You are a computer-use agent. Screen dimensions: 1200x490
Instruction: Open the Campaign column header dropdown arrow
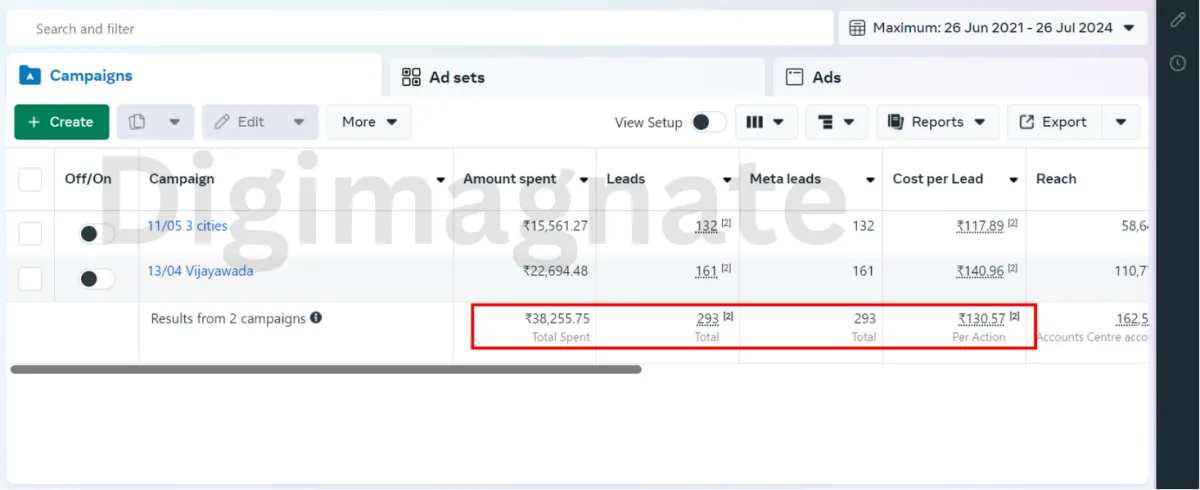(441, 180)
